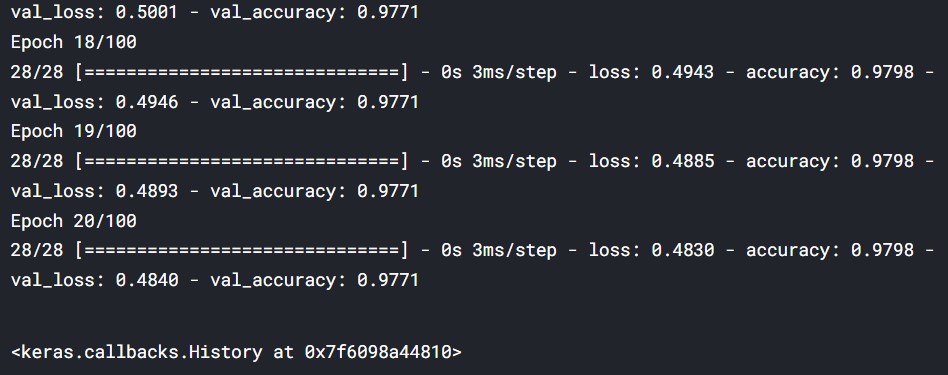Click the loss value 0.4943
The image size is (948, 375).
[x=683, y=73]
